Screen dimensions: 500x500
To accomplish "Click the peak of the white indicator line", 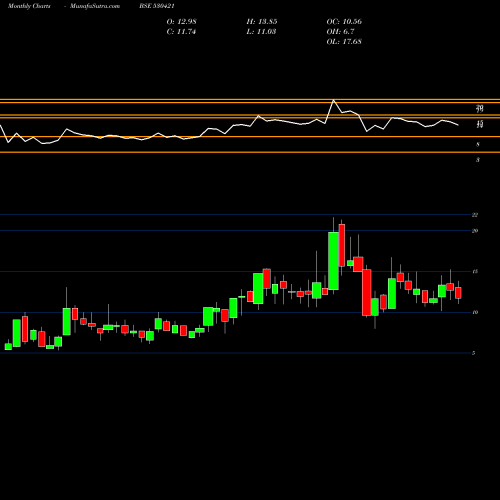I will (x=333, y=100).
